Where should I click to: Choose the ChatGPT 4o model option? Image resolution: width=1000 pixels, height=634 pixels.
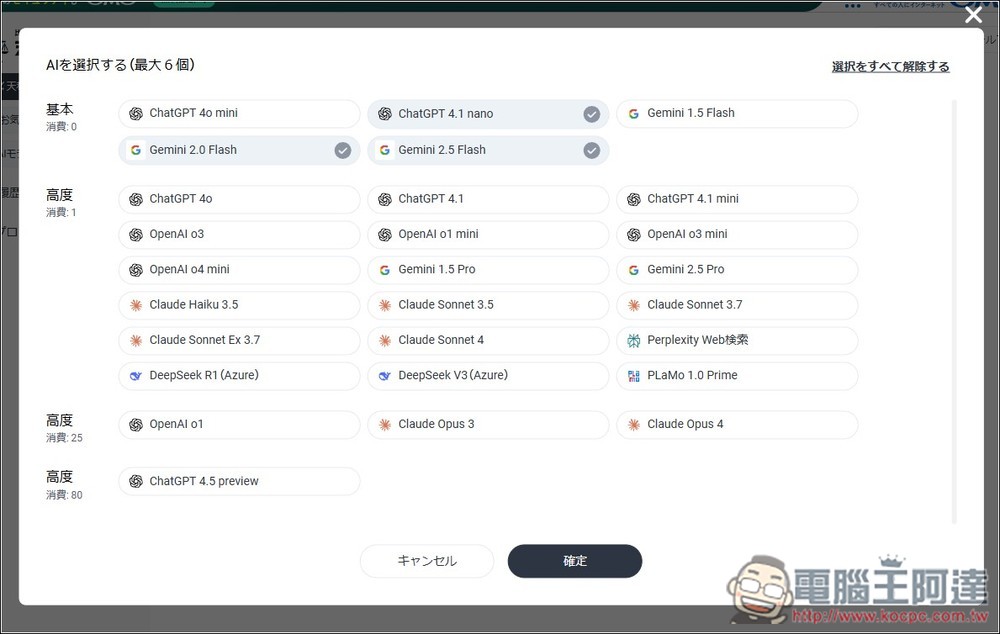coord(239,199)
